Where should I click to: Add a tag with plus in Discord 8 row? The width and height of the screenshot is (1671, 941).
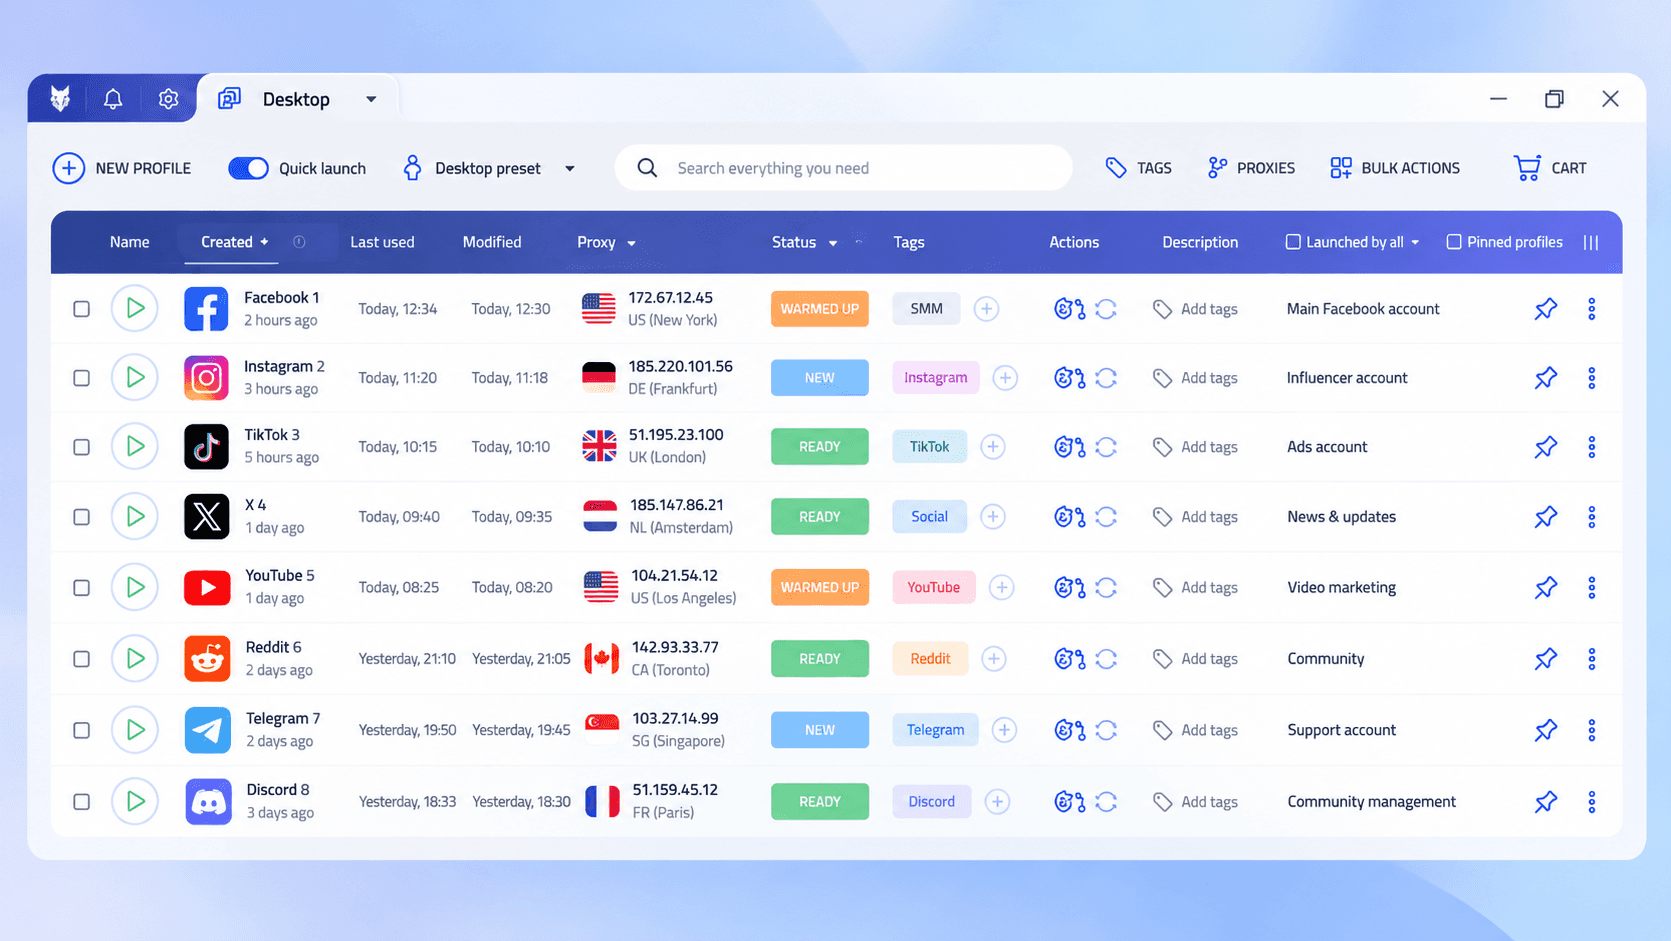coord(997,802)
